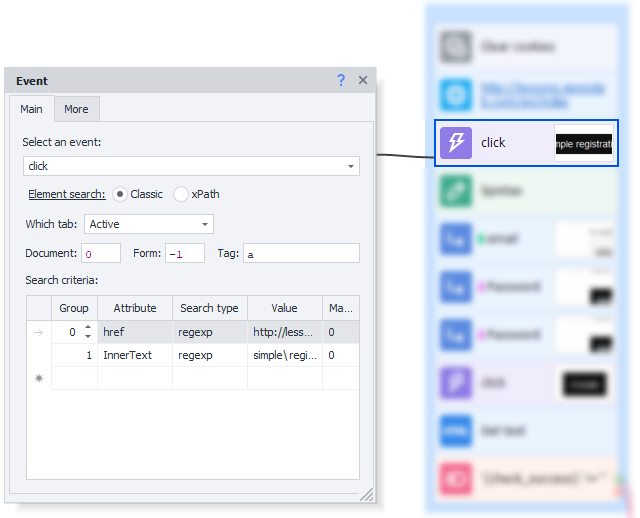640x518 pixels.
Task: Click the Get text action icon
Action: 456,431
